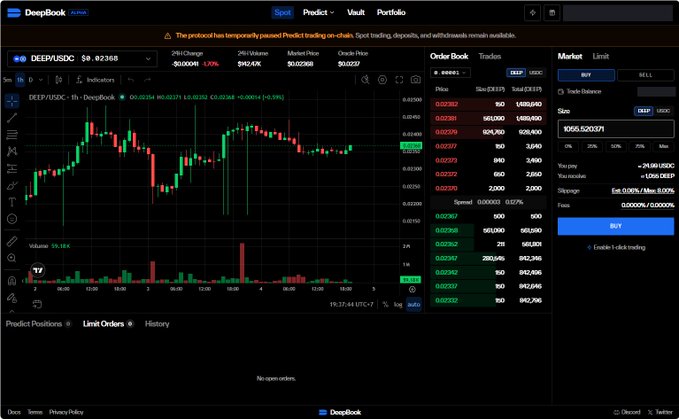
Task: Select the text annotation tool
Action: tap(12, 202)
